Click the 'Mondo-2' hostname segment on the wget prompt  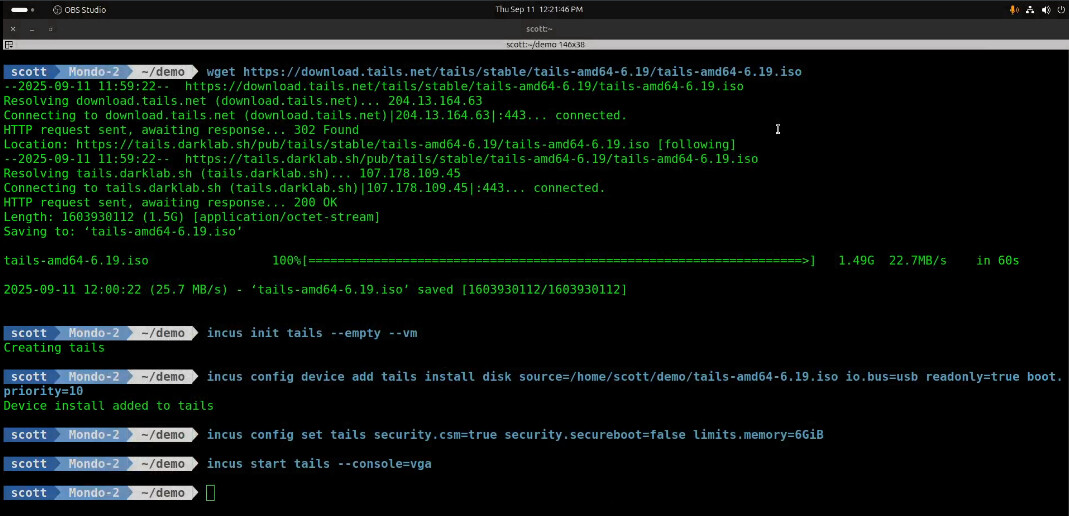(94, 72)
